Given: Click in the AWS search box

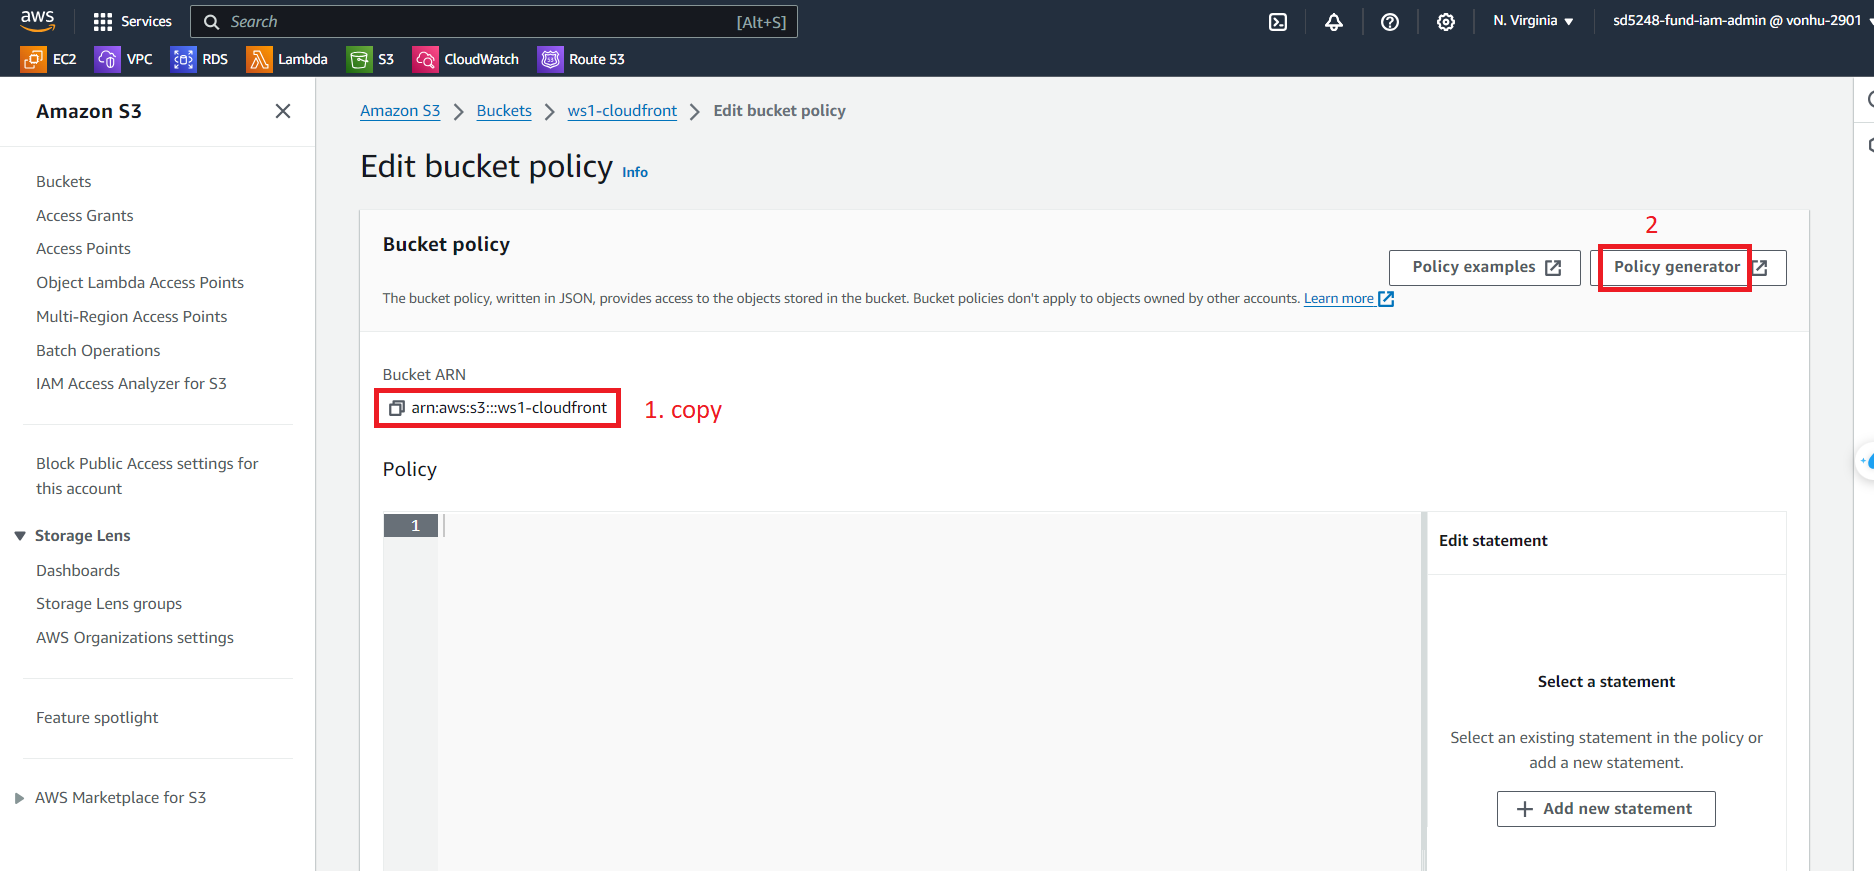Looking at the screenshot, I should pos(480,22).
